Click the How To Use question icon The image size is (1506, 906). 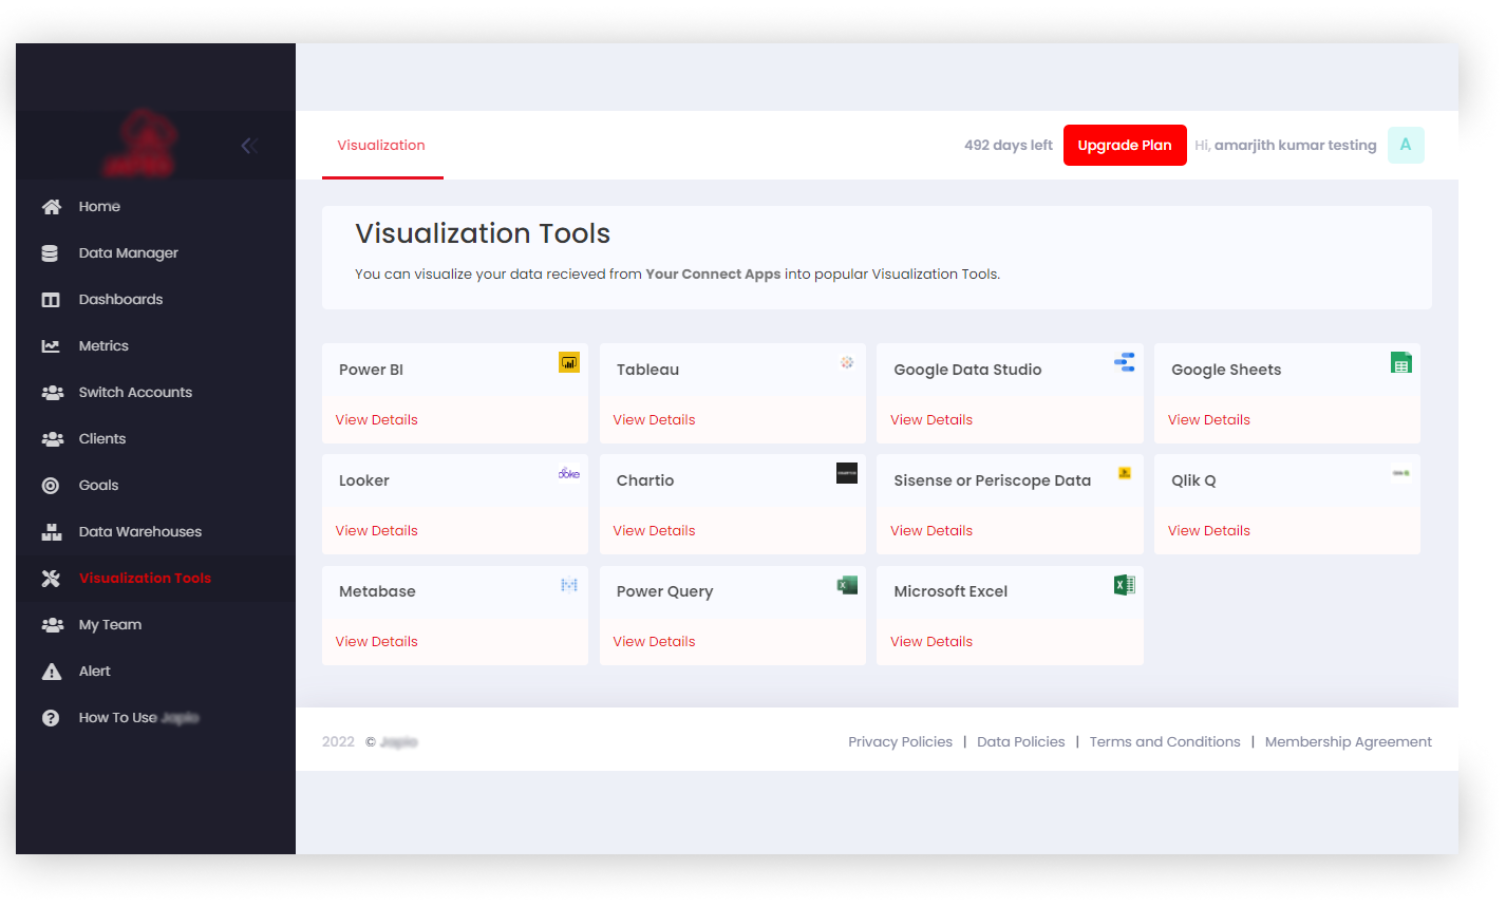tap(50, 718)
